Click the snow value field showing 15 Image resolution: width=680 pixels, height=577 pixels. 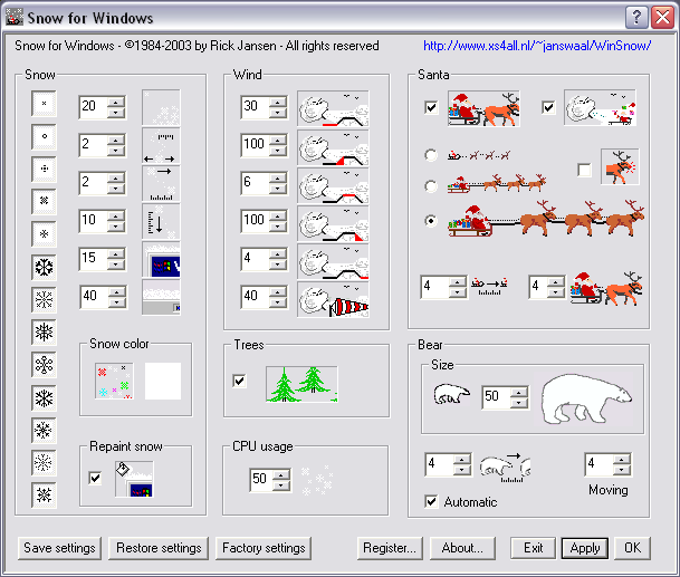coord(93,259)
